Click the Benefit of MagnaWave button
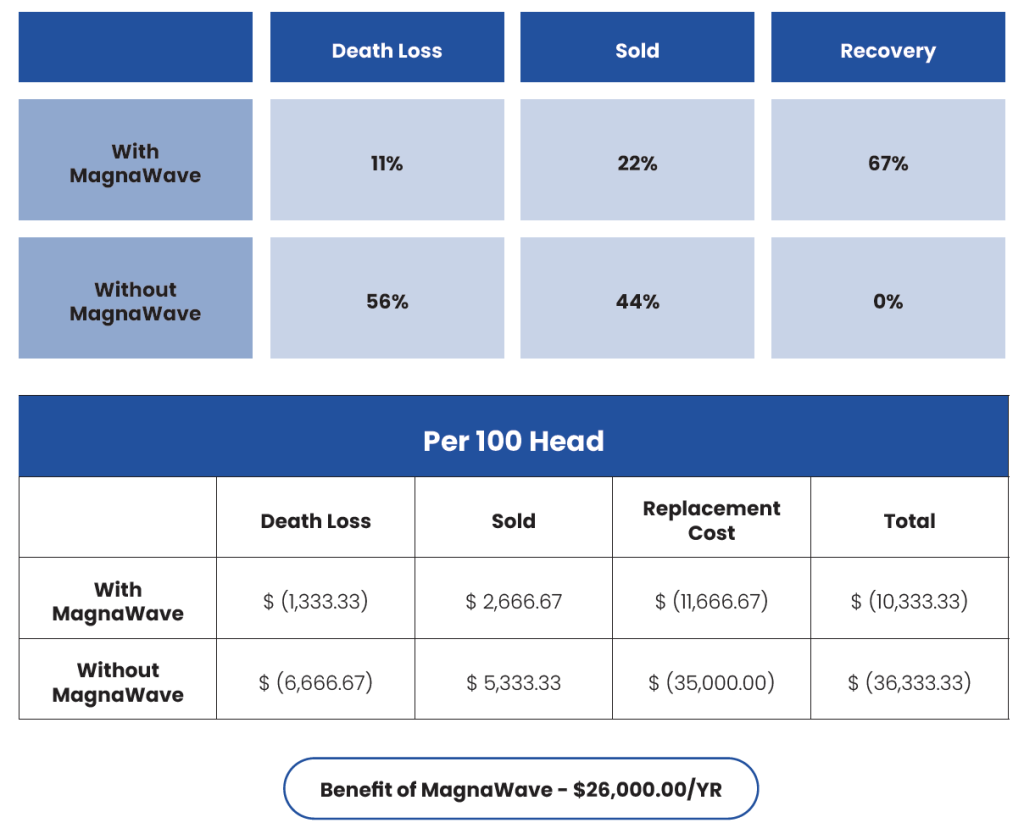 point(522,789)
